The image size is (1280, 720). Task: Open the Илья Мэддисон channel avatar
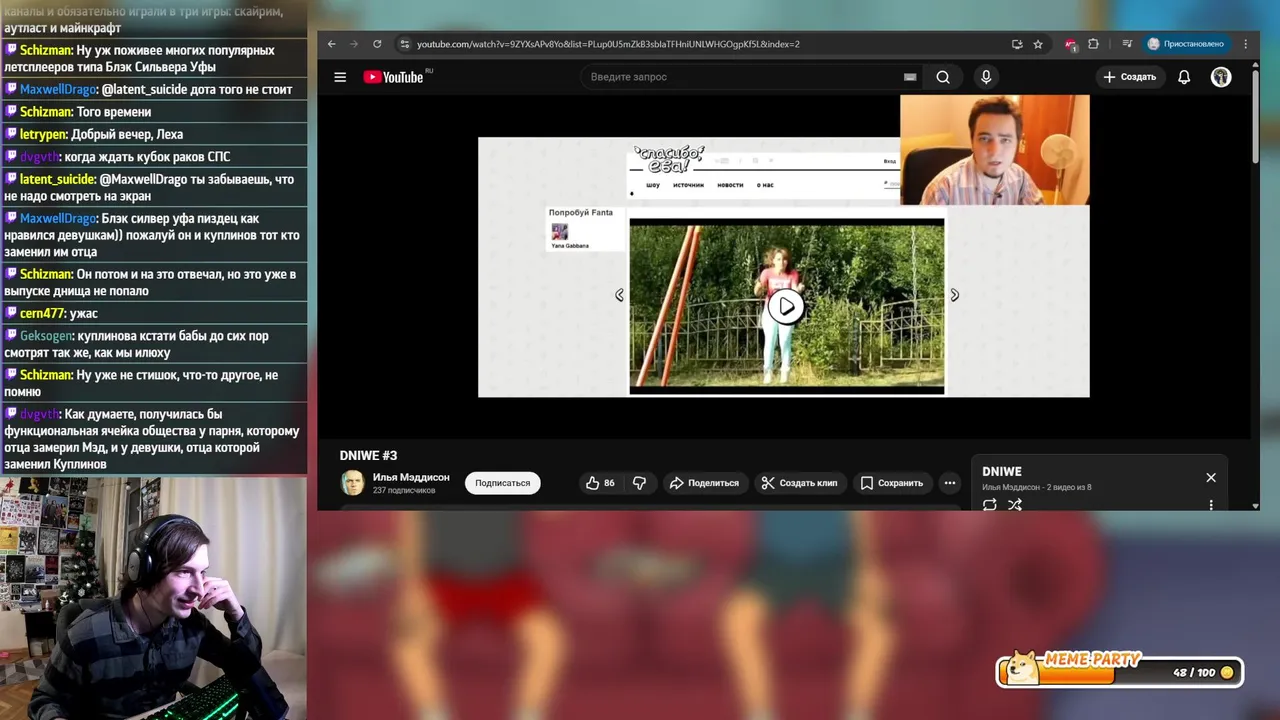click(x=352, y=483)
